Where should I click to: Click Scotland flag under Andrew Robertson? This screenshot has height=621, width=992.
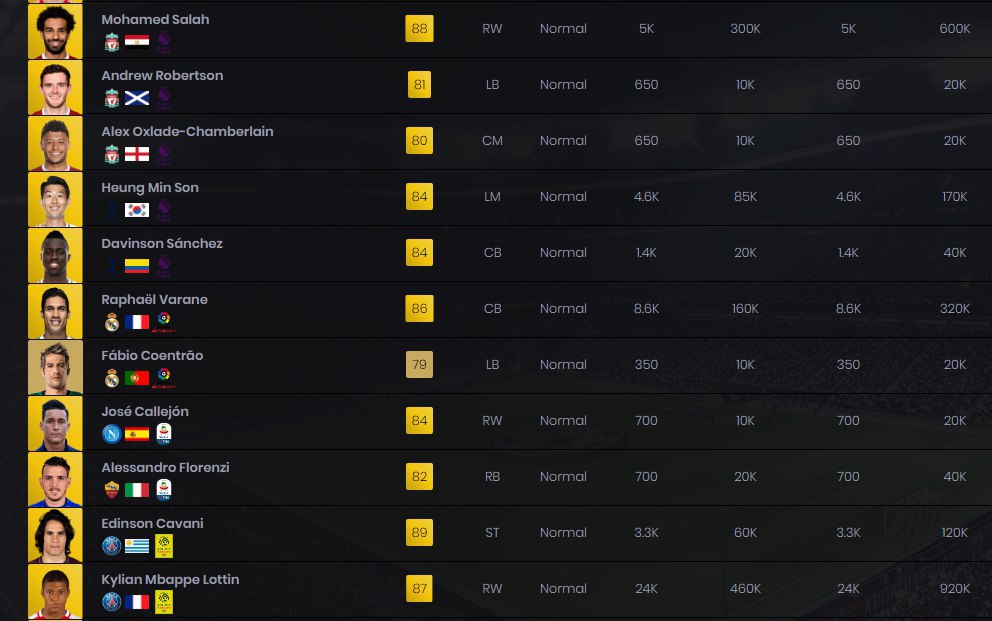(x=137, y=98)
